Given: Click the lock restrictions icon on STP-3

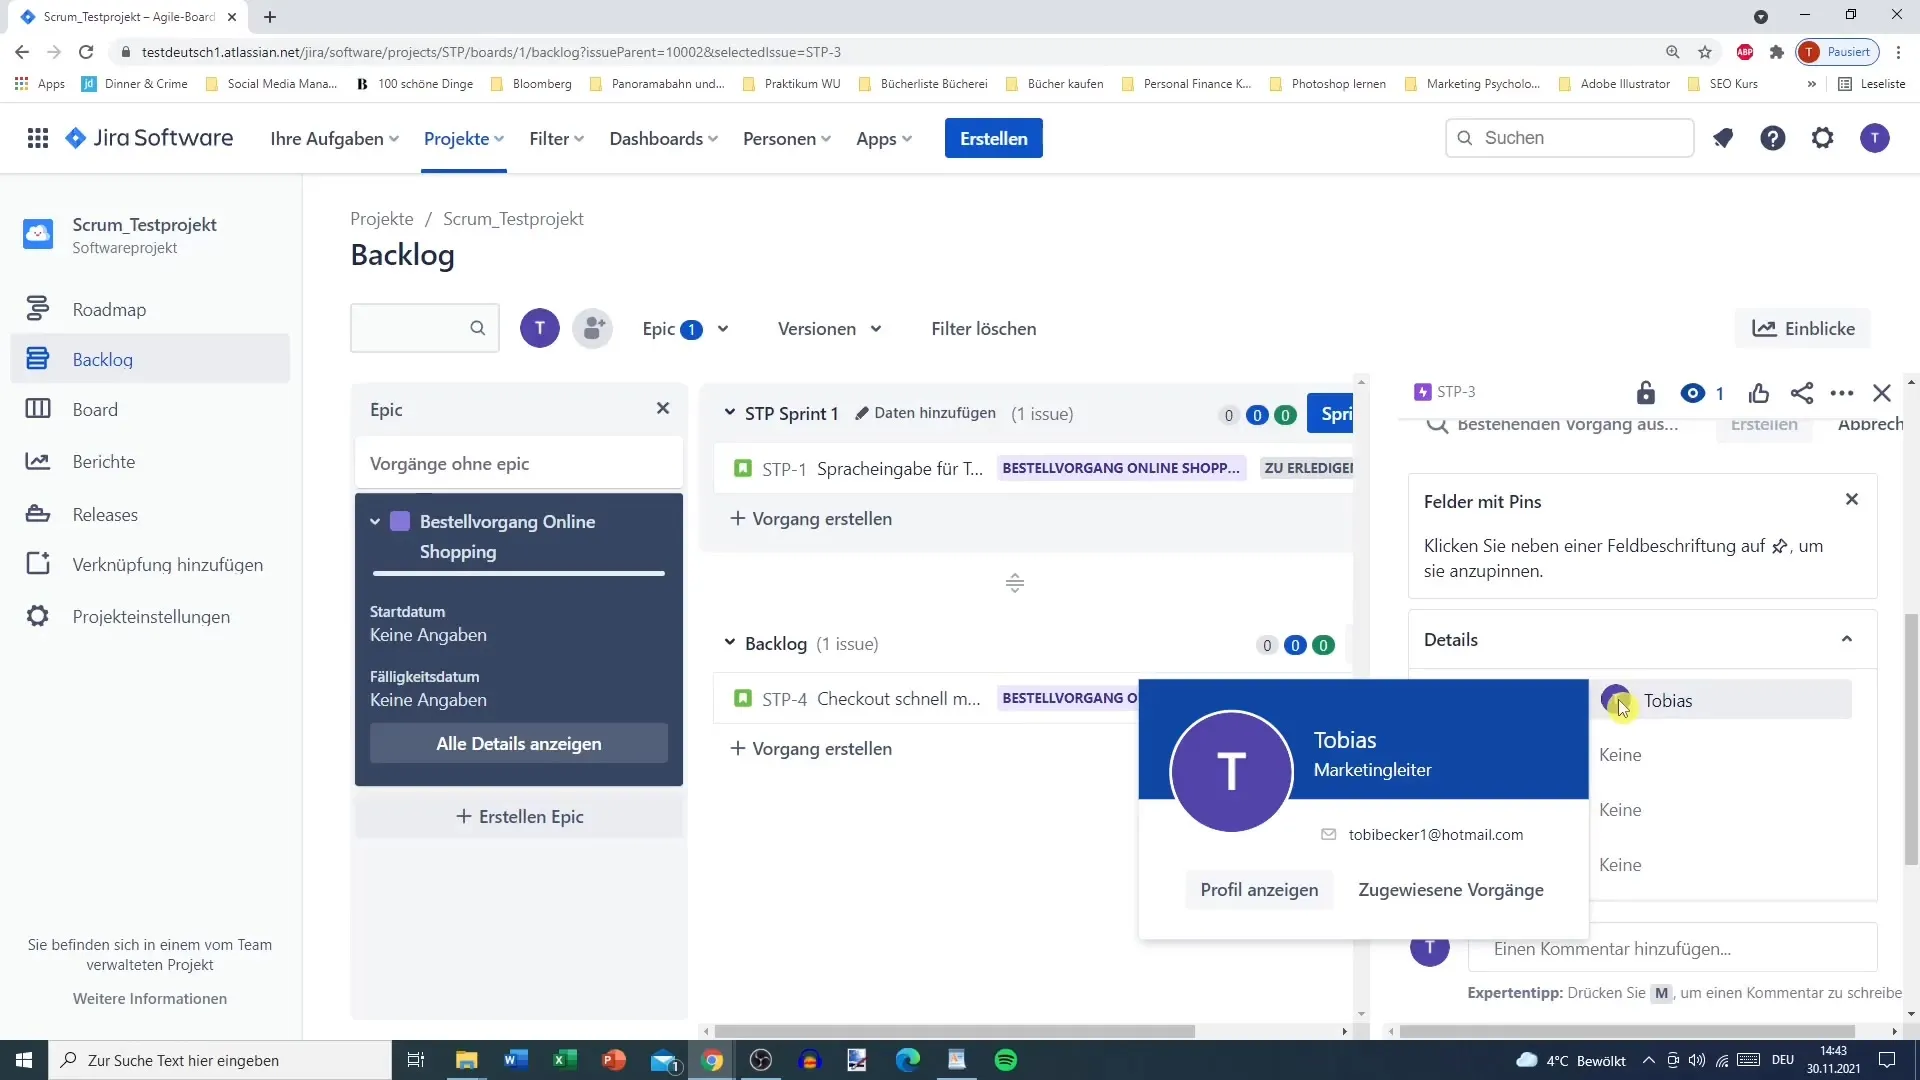Looking at the screenshot, I should [1646, 393].
